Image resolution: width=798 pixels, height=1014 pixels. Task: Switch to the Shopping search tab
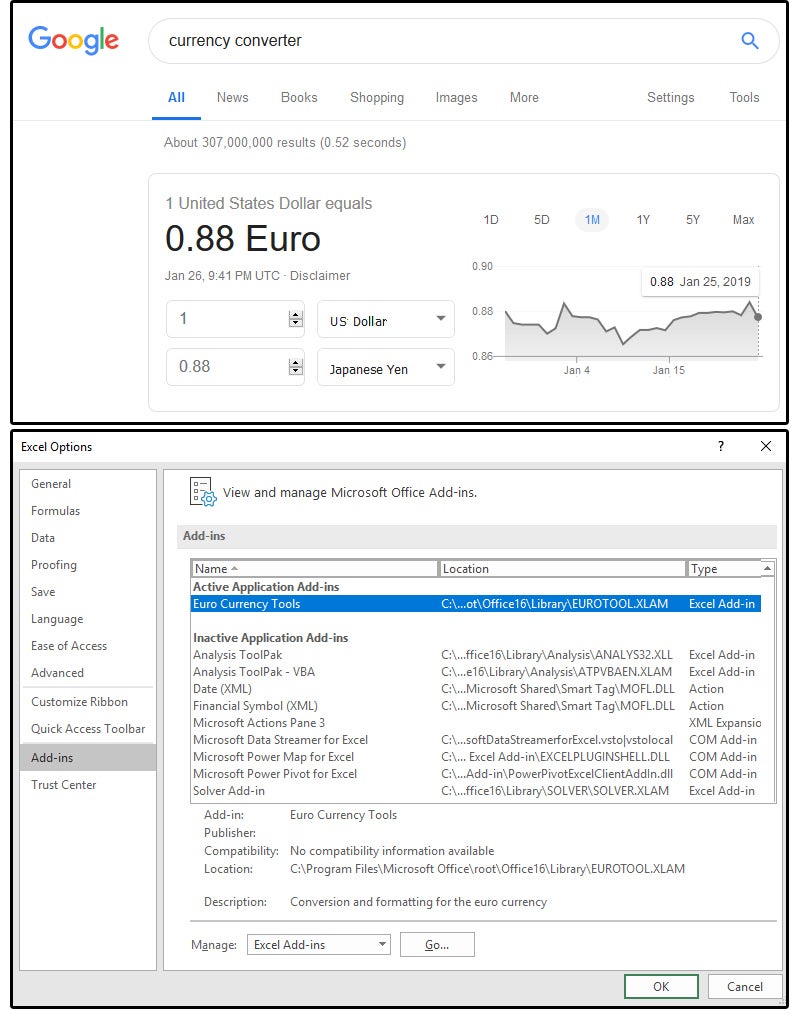(377, 98)
